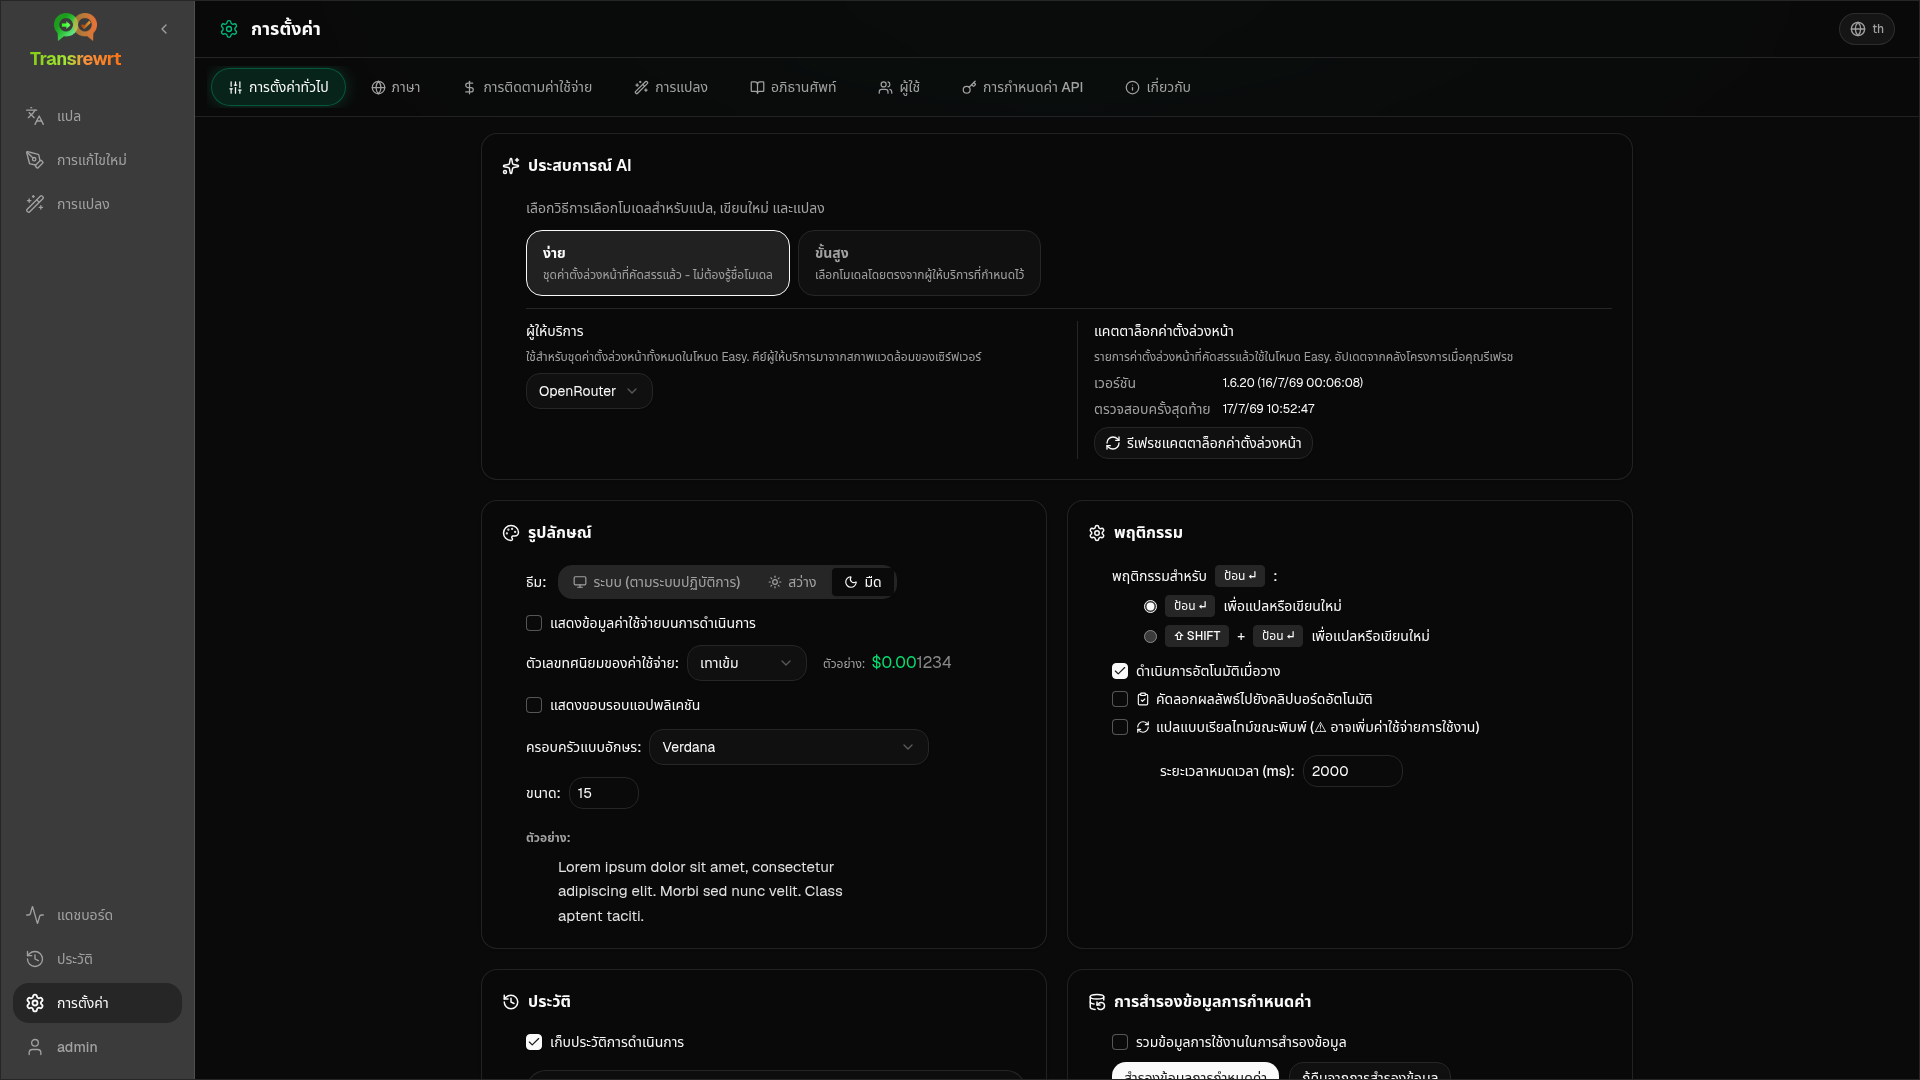This screenshot has height=1080, width=1920.
Task: Toggle แปลแบบเรียลไทม์ขณะพิมพ์ checkbox
Action: click(x=1120, y=727)
